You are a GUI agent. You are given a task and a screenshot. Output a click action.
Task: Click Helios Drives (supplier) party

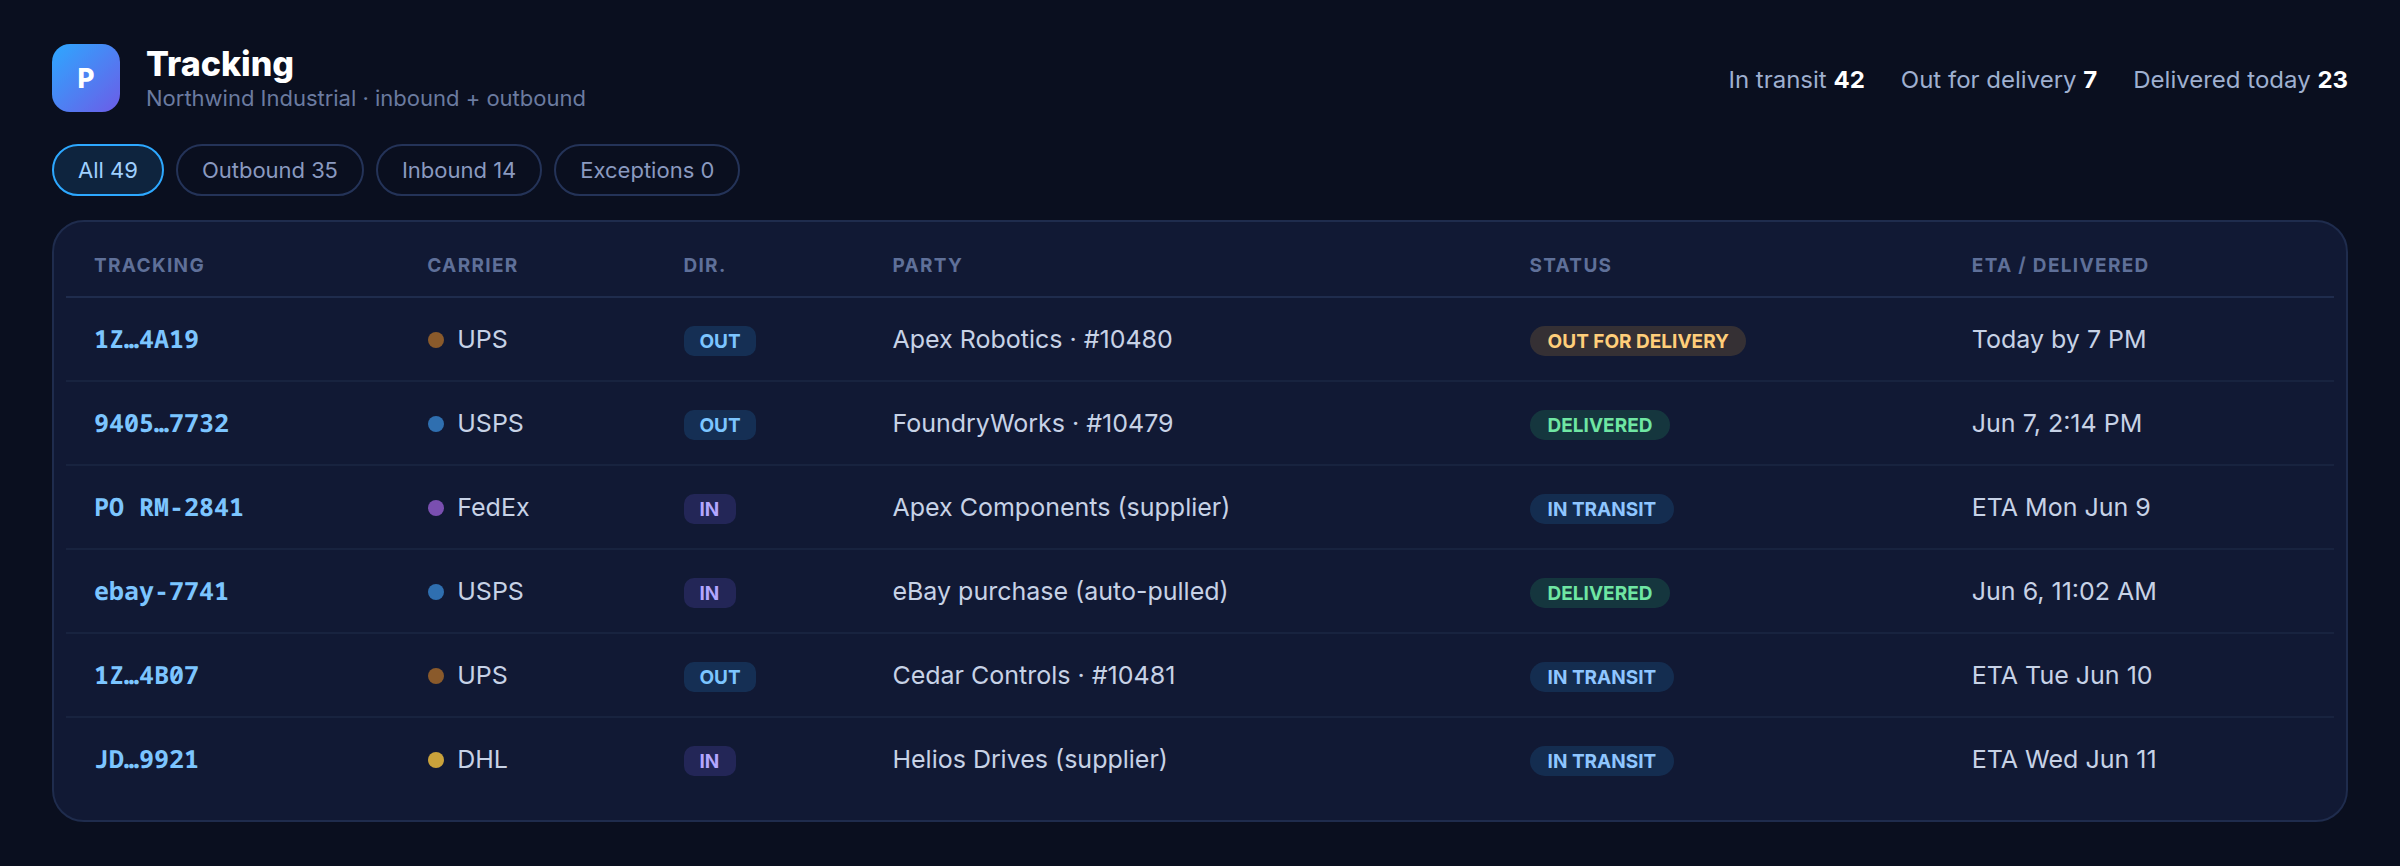click(x=1030, y=760)
